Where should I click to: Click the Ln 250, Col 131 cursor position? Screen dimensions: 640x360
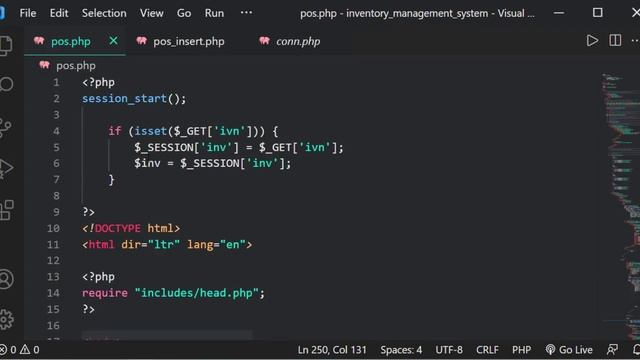(x=332, y=350)
